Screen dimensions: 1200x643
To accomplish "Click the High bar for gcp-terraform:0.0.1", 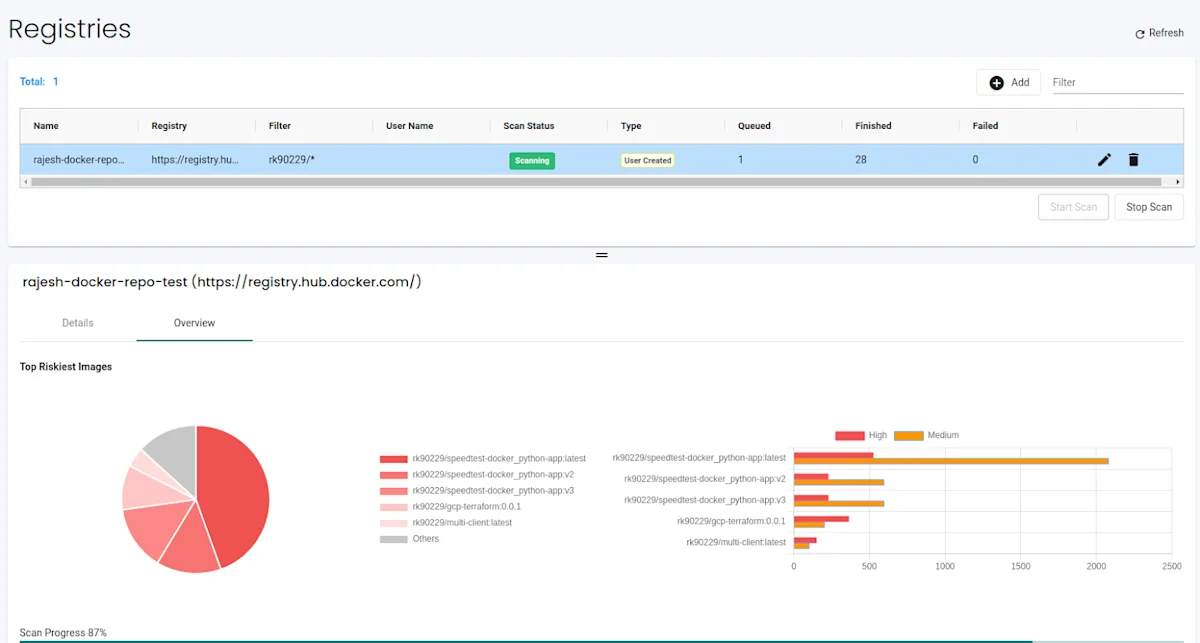I will pyautogui.click(x=821, y=518).
